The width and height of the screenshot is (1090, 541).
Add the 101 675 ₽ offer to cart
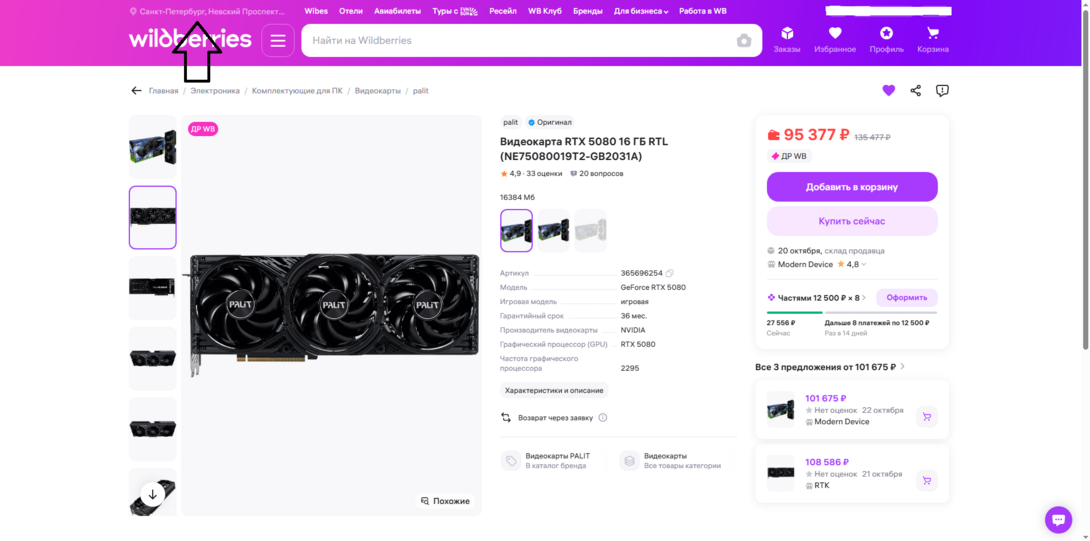[x=927, y=417]
